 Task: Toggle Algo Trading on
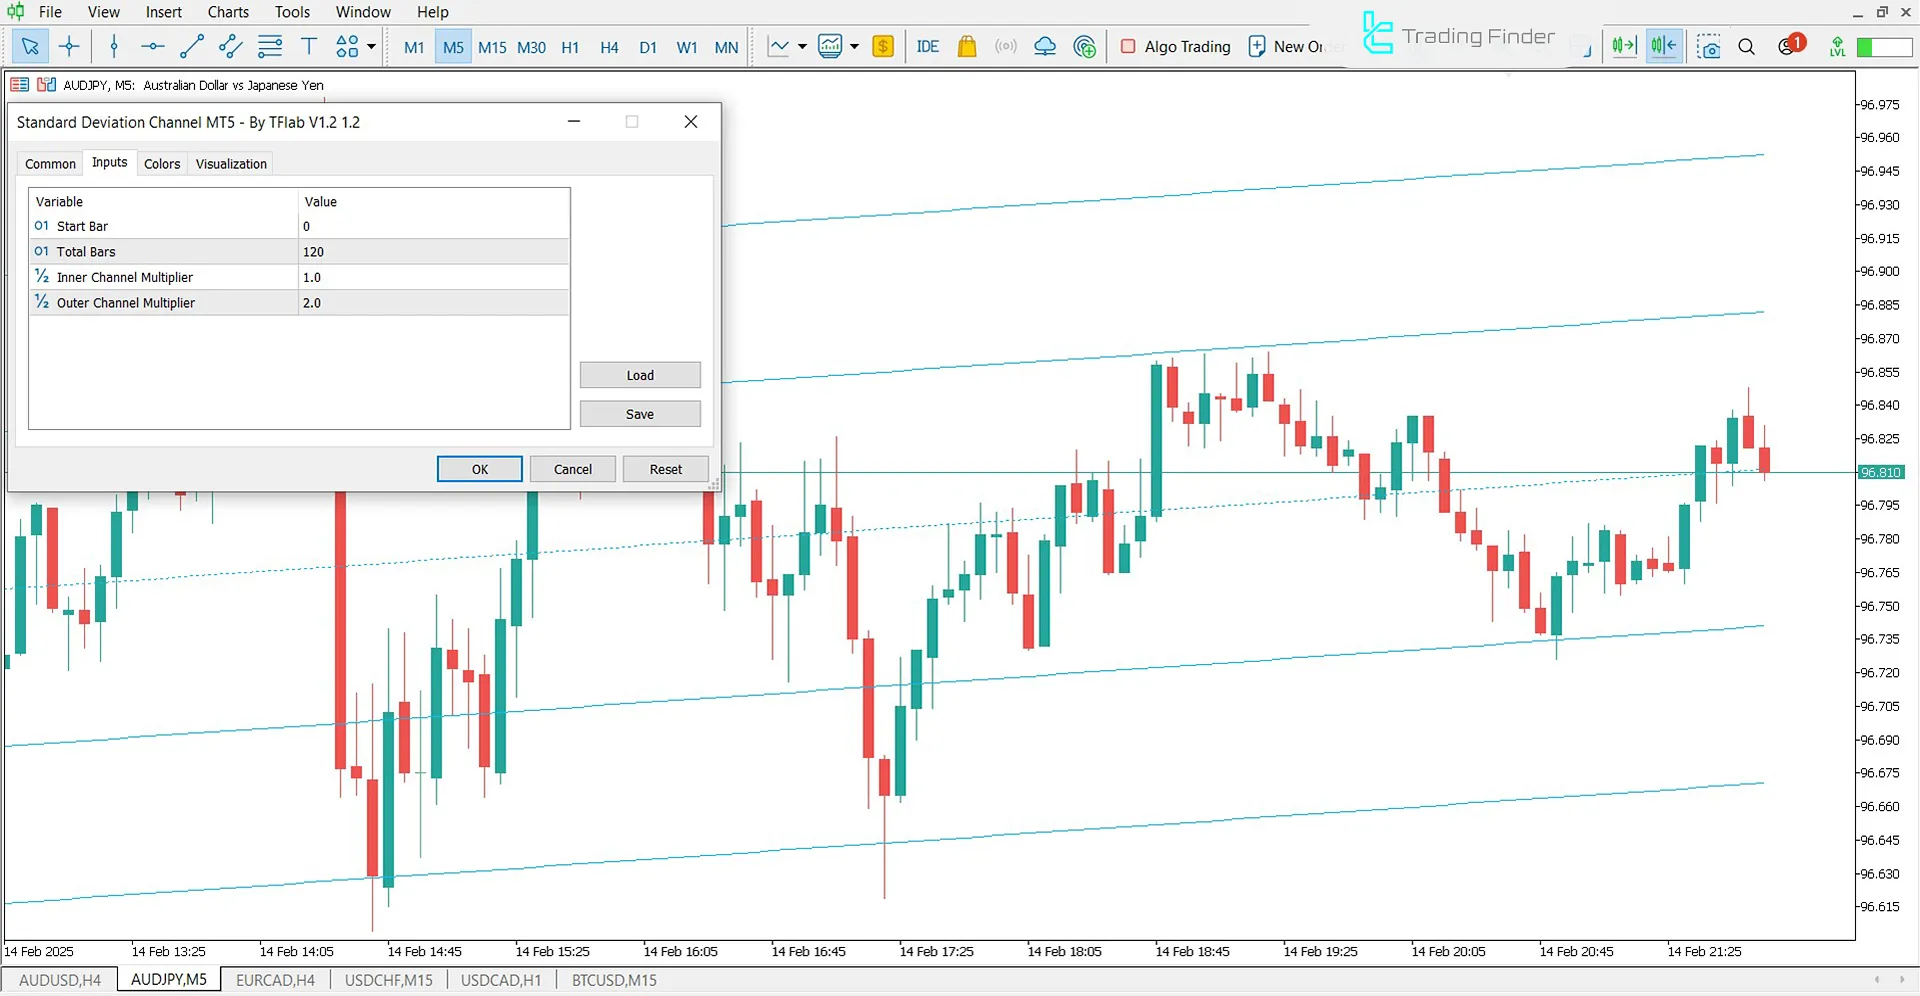(1175, 46)
